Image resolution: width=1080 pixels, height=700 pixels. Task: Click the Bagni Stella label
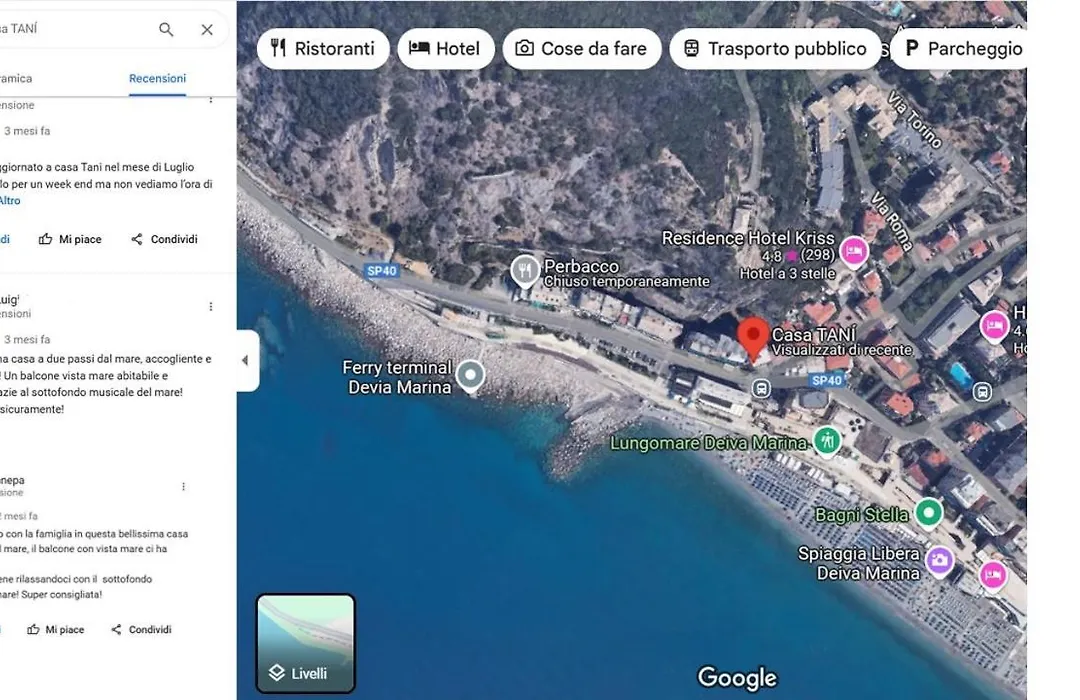(862, 515)
